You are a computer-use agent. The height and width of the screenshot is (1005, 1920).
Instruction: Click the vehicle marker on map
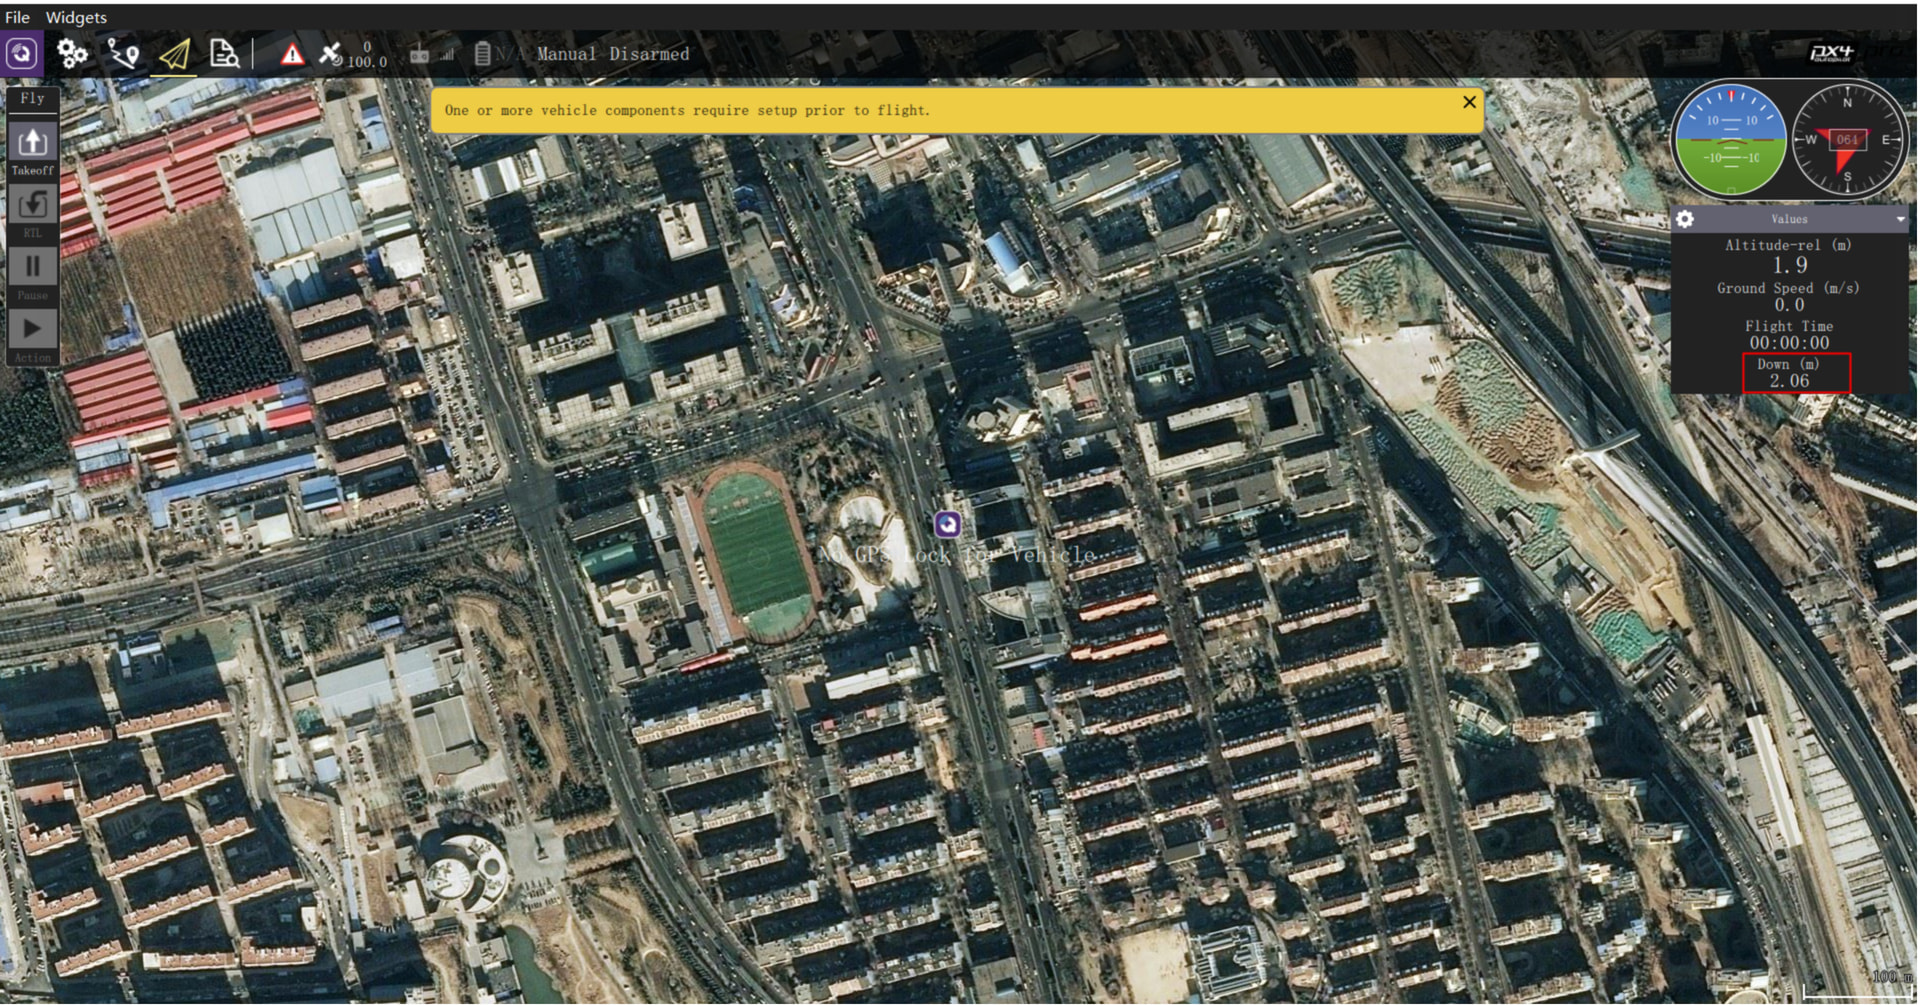948,524
